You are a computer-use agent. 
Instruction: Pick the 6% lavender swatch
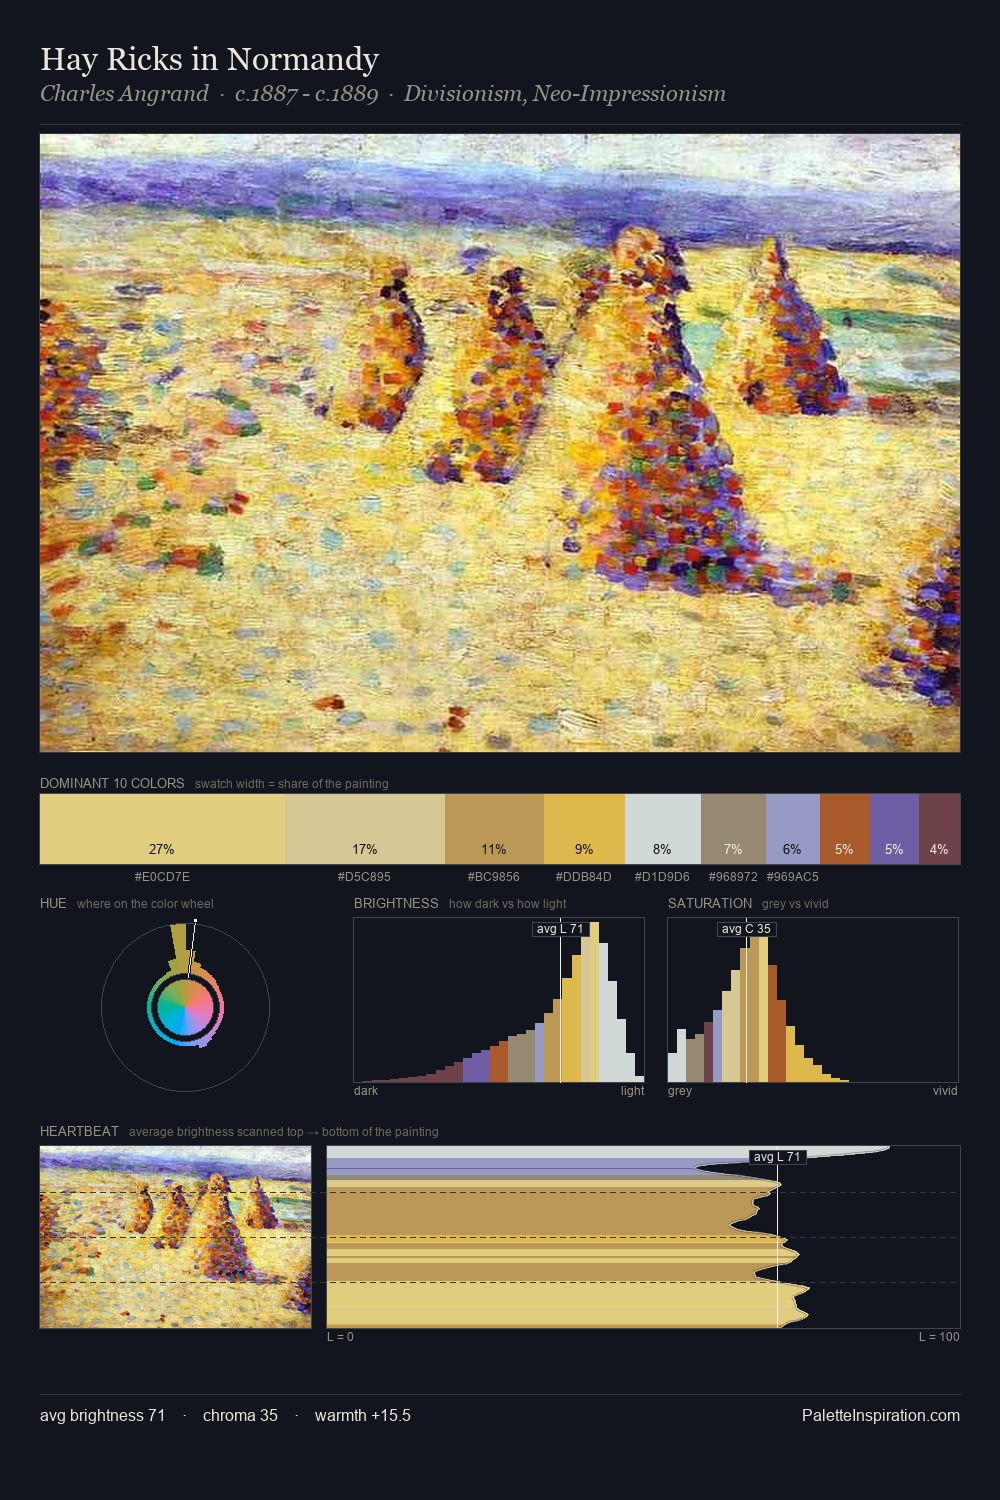(x=793, y=829)
